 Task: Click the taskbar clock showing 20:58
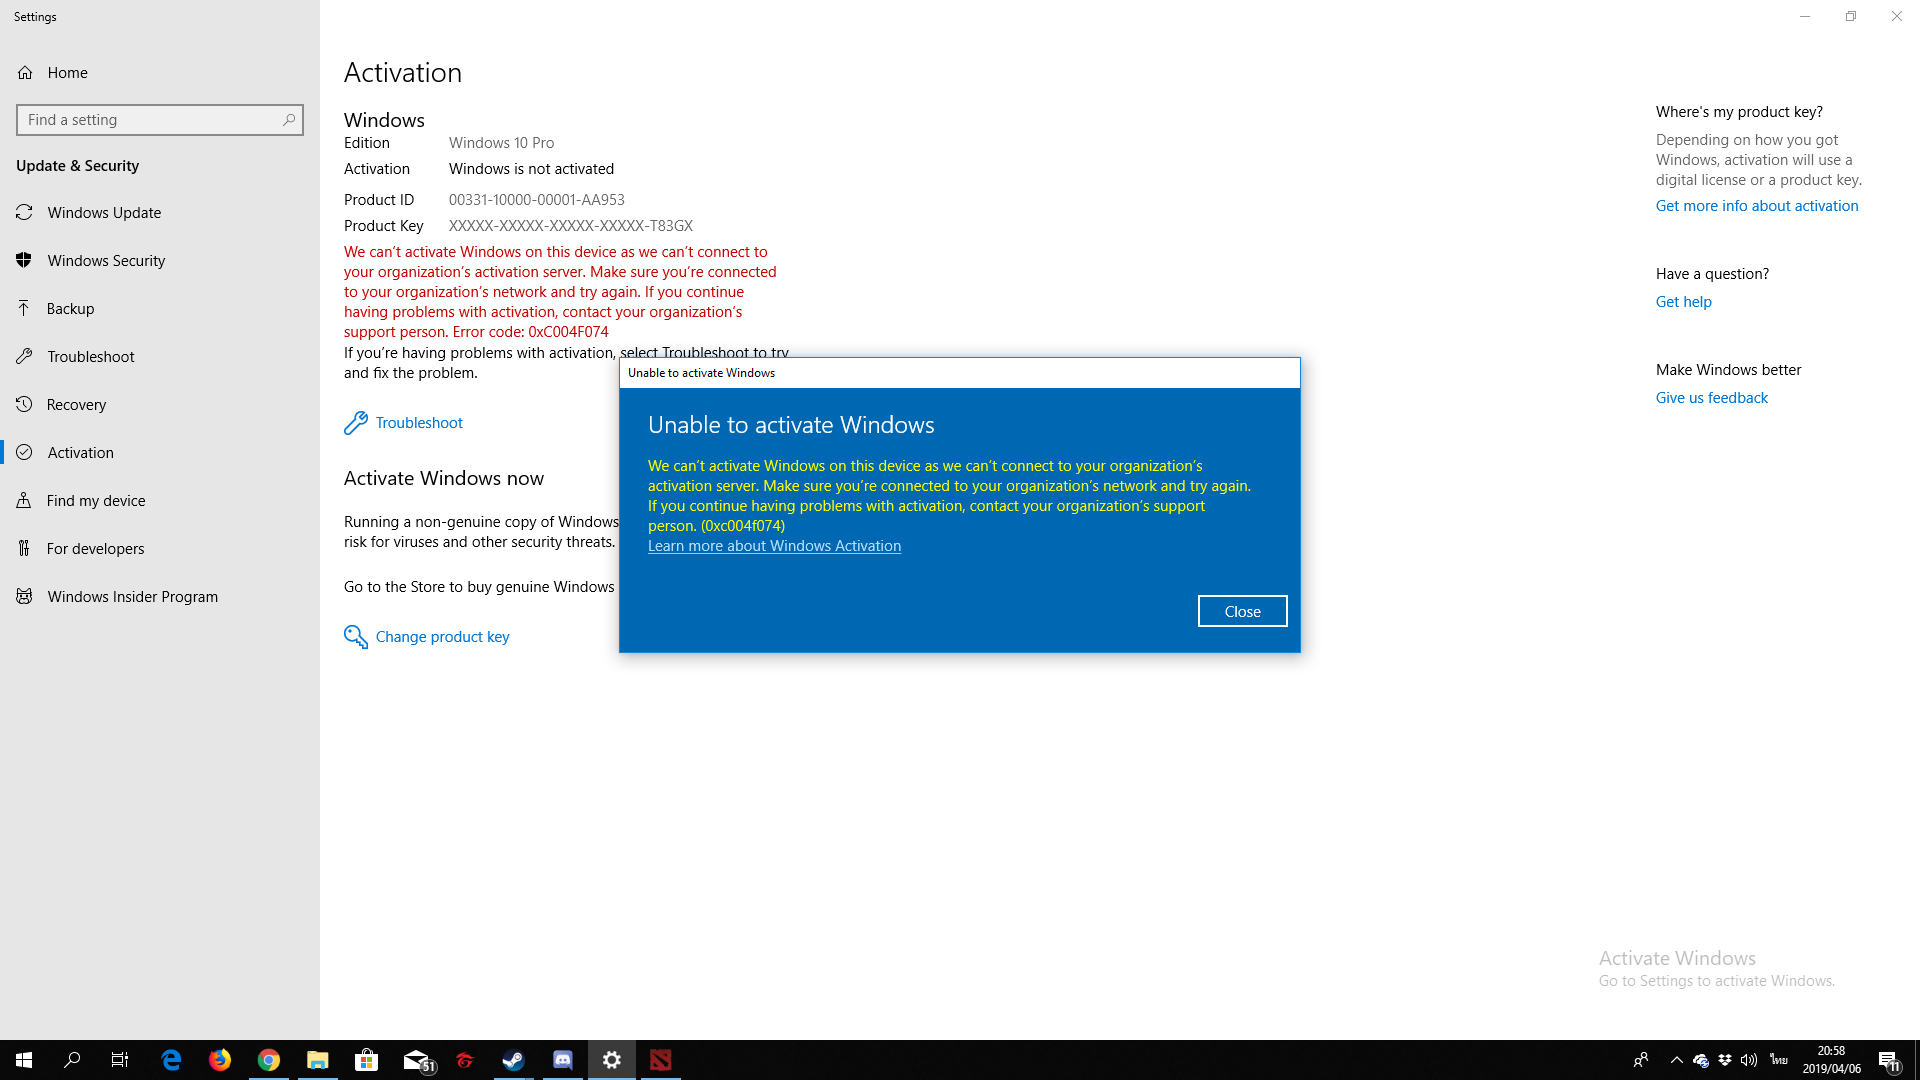pos(1832,1060)
